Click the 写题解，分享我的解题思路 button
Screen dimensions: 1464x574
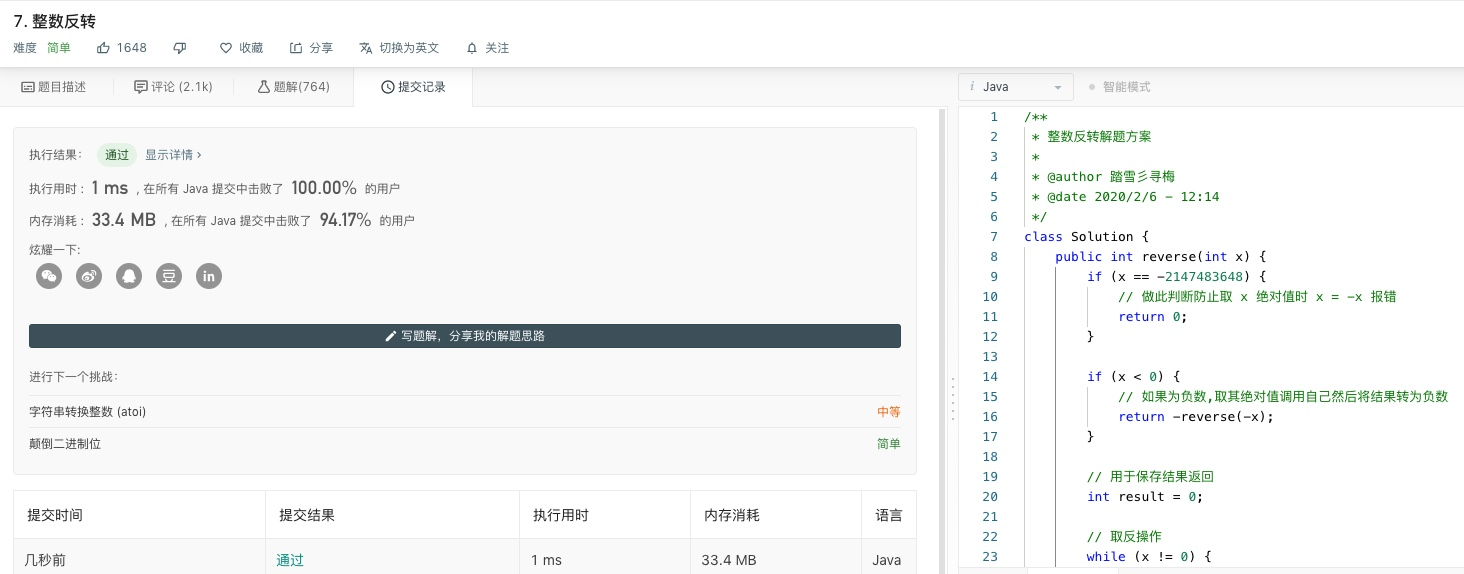point(465,336)
